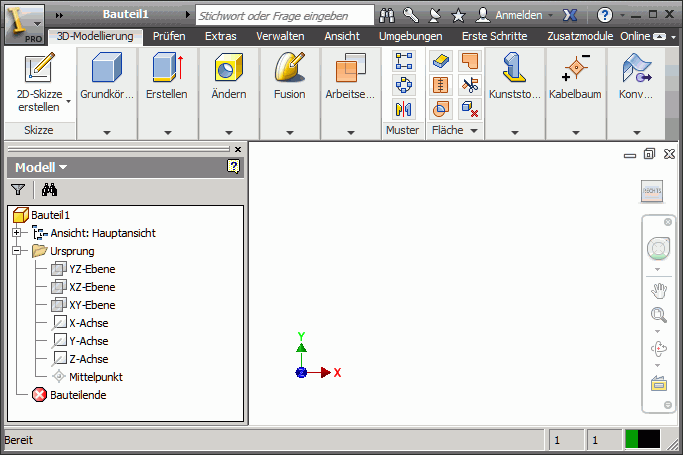The image size is (683, 455).
Task: Click the Kunststoff part icon
Action: click(x=515, y=69)
